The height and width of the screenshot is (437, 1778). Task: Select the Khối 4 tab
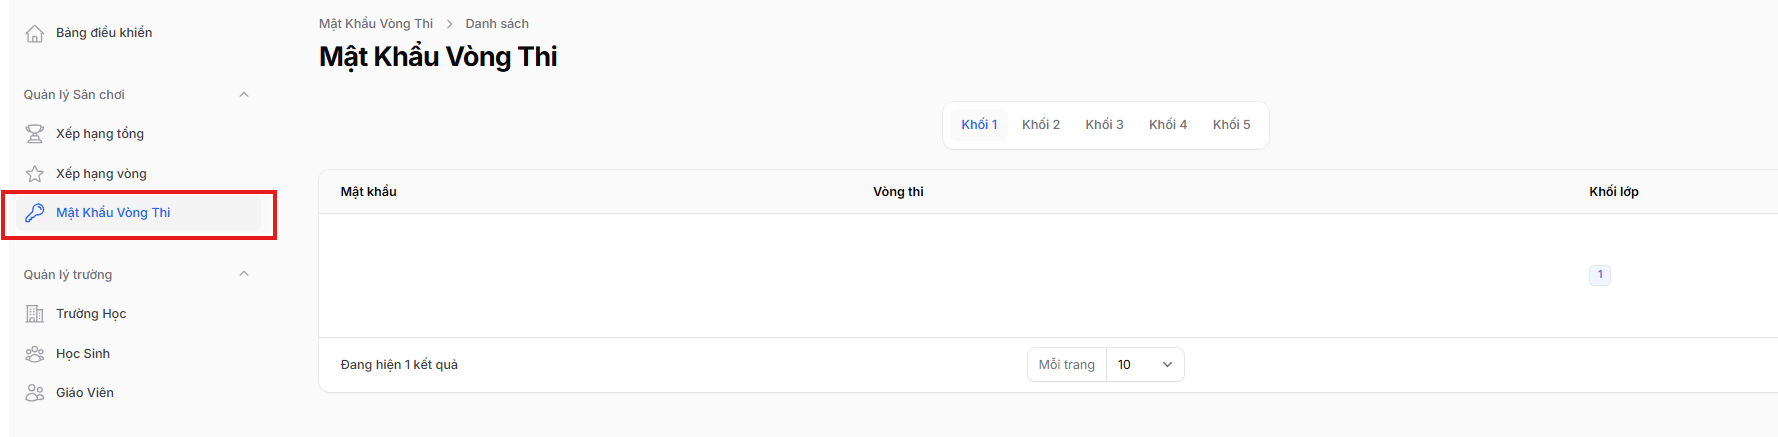(1168, 125)
